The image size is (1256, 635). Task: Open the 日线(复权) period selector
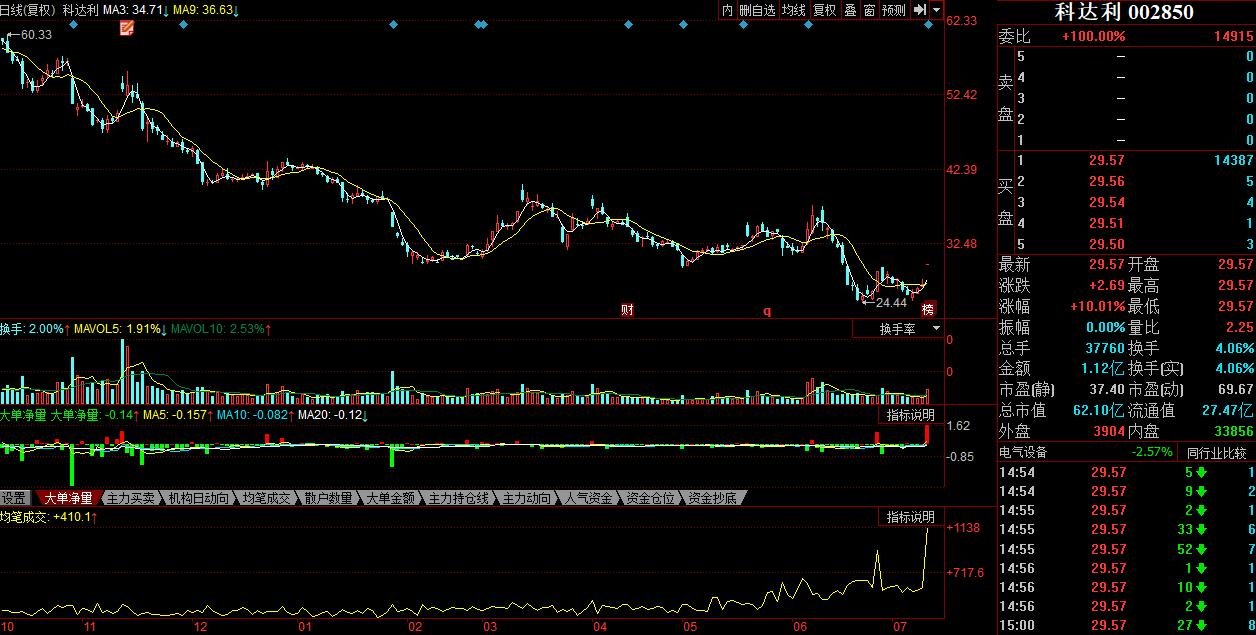click(x=28, y=9)
